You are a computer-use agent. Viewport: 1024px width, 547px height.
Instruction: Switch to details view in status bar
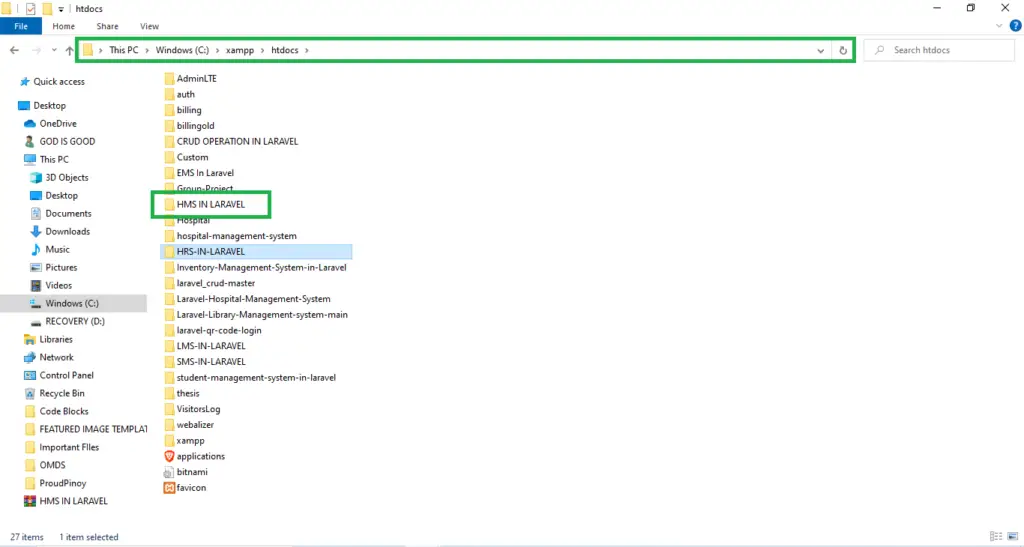coord(995,537)
